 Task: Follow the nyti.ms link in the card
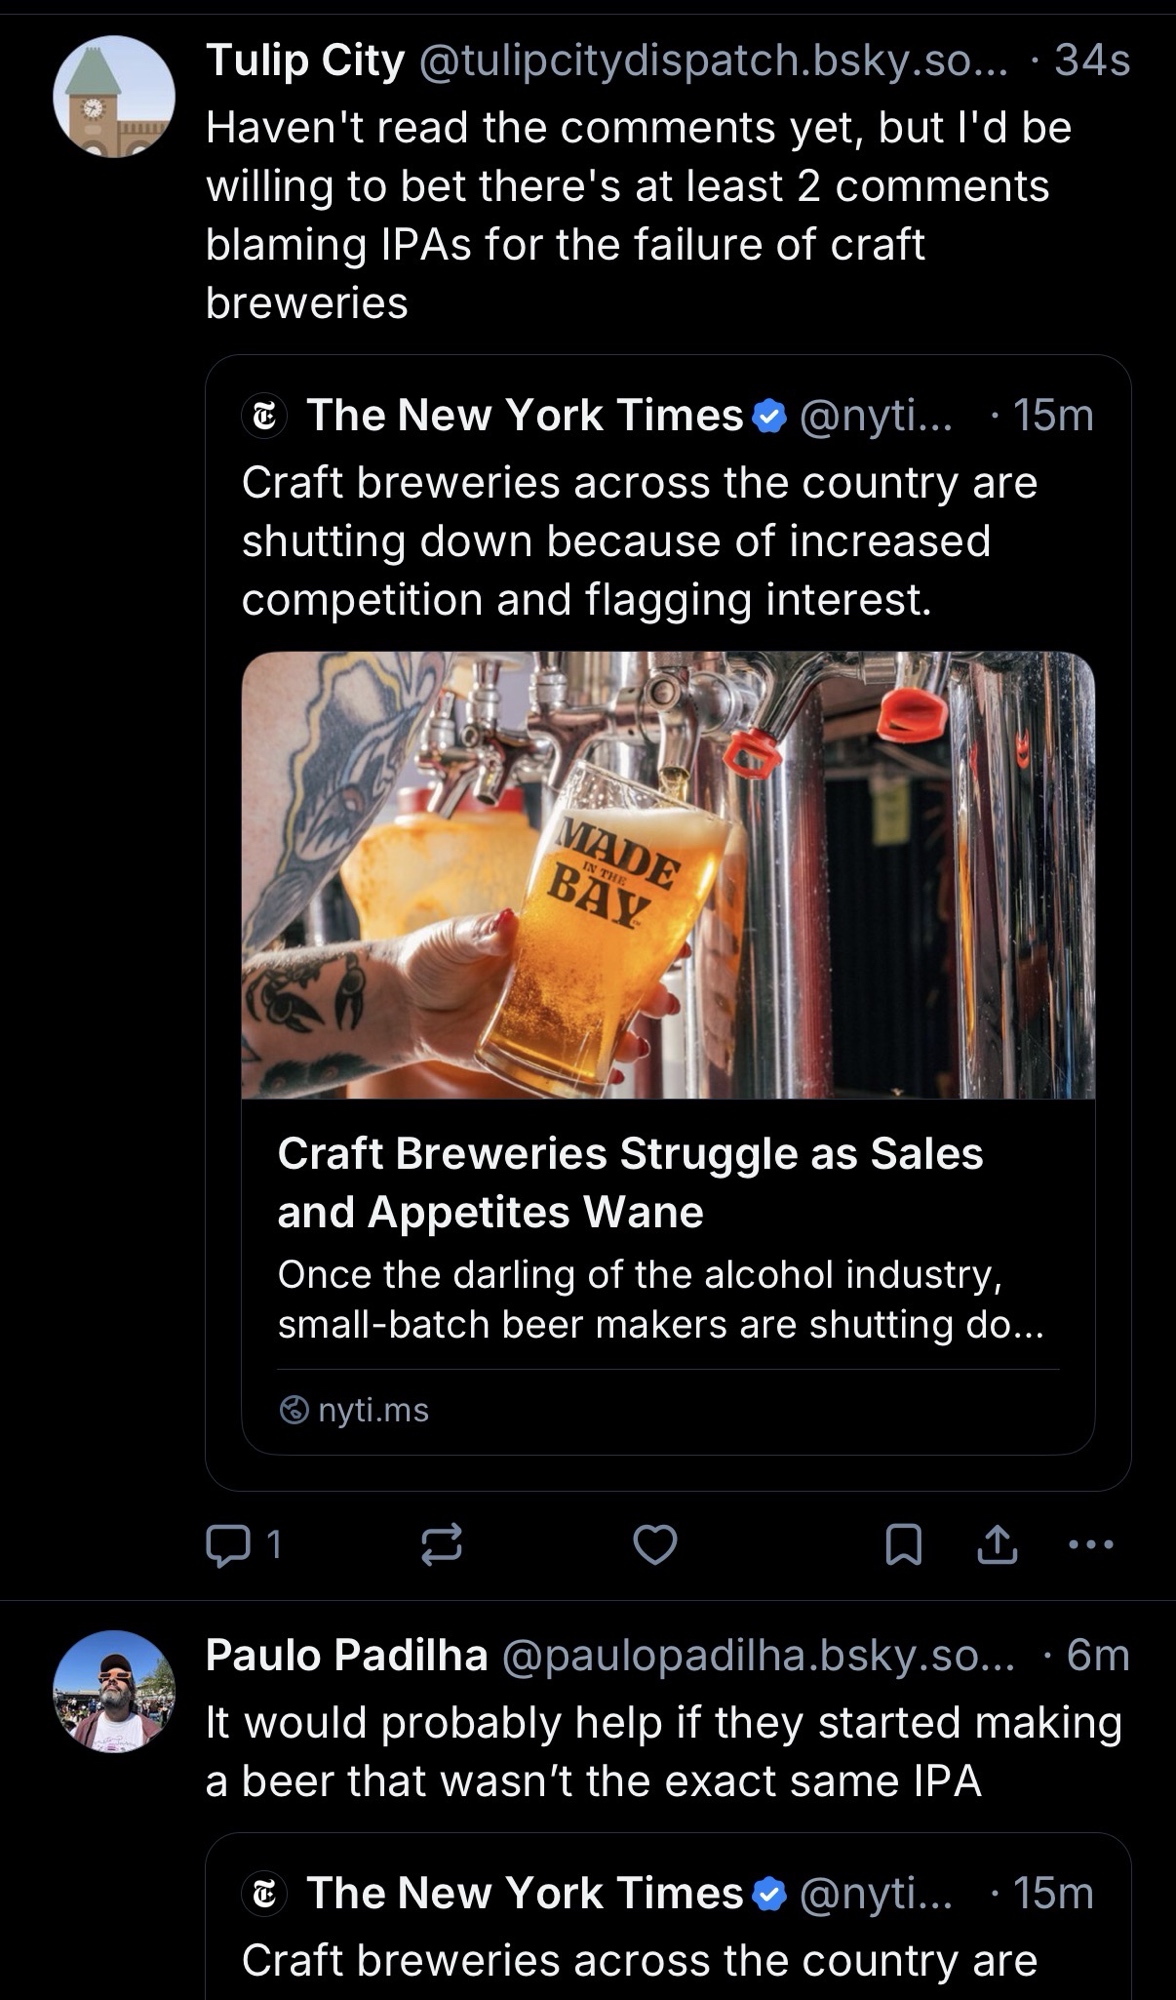tap(372, 1410)
